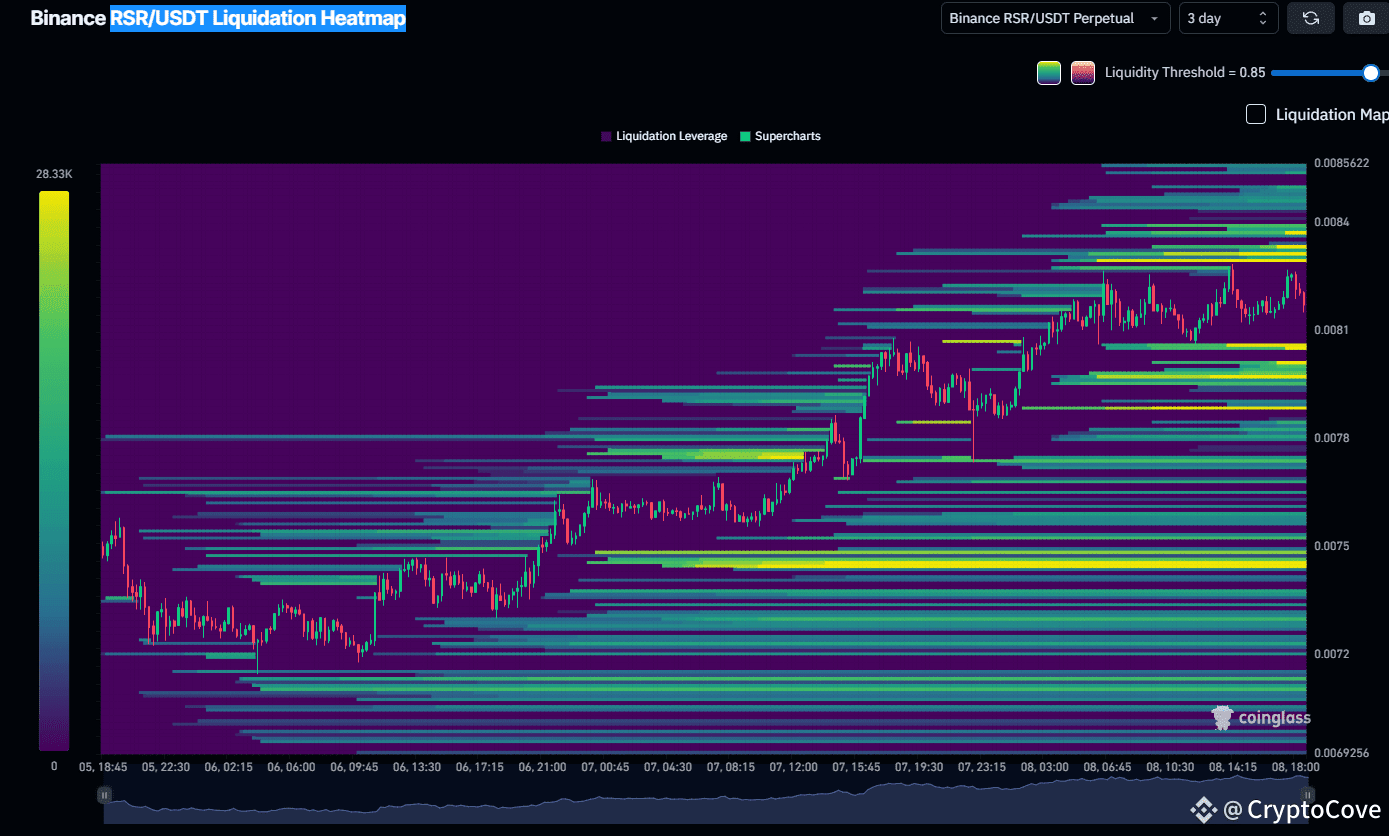Click the 0.0081 price axis label
The height and width of the screenshot is (836, 1389).
(x=1331, y=330)
